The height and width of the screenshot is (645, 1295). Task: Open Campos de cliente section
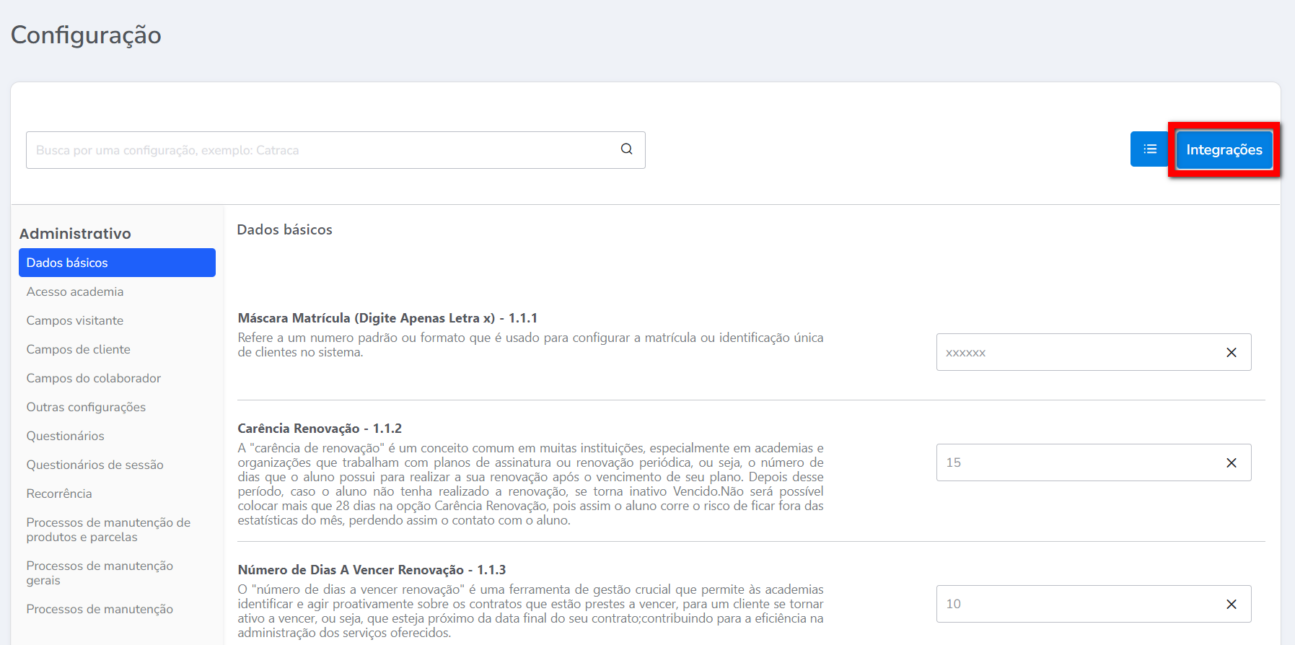78,350
